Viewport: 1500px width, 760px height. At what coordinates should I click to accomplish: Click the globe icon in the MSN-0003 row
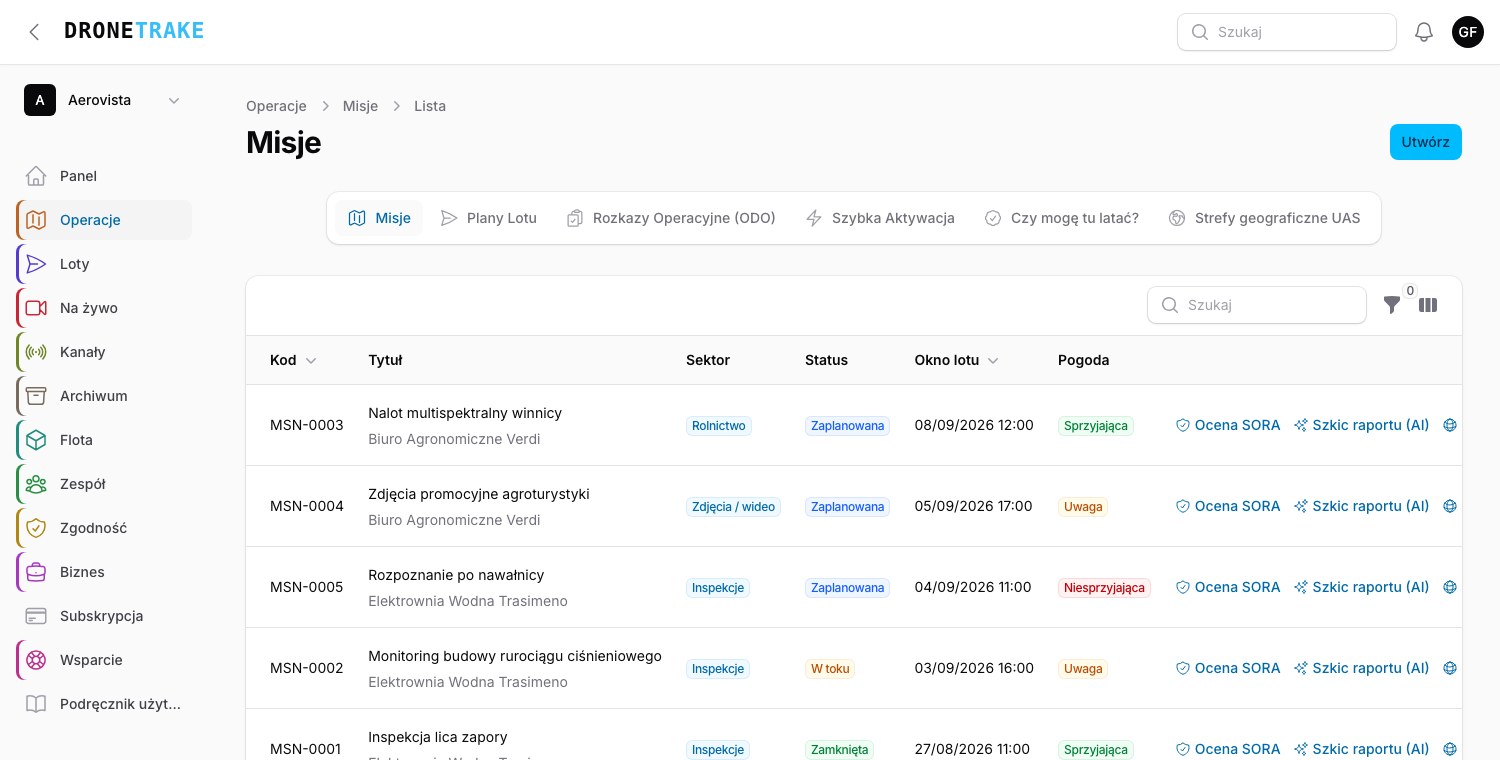[1450, 425]
